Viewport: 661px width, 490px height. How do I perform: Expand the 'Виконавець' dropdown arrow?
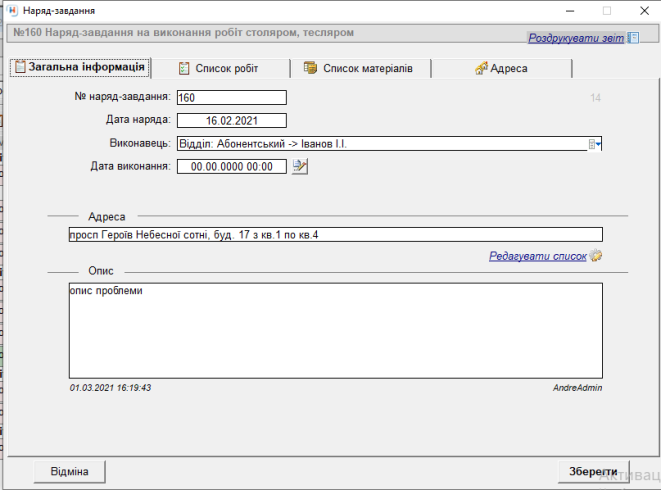tap(595, 144)
